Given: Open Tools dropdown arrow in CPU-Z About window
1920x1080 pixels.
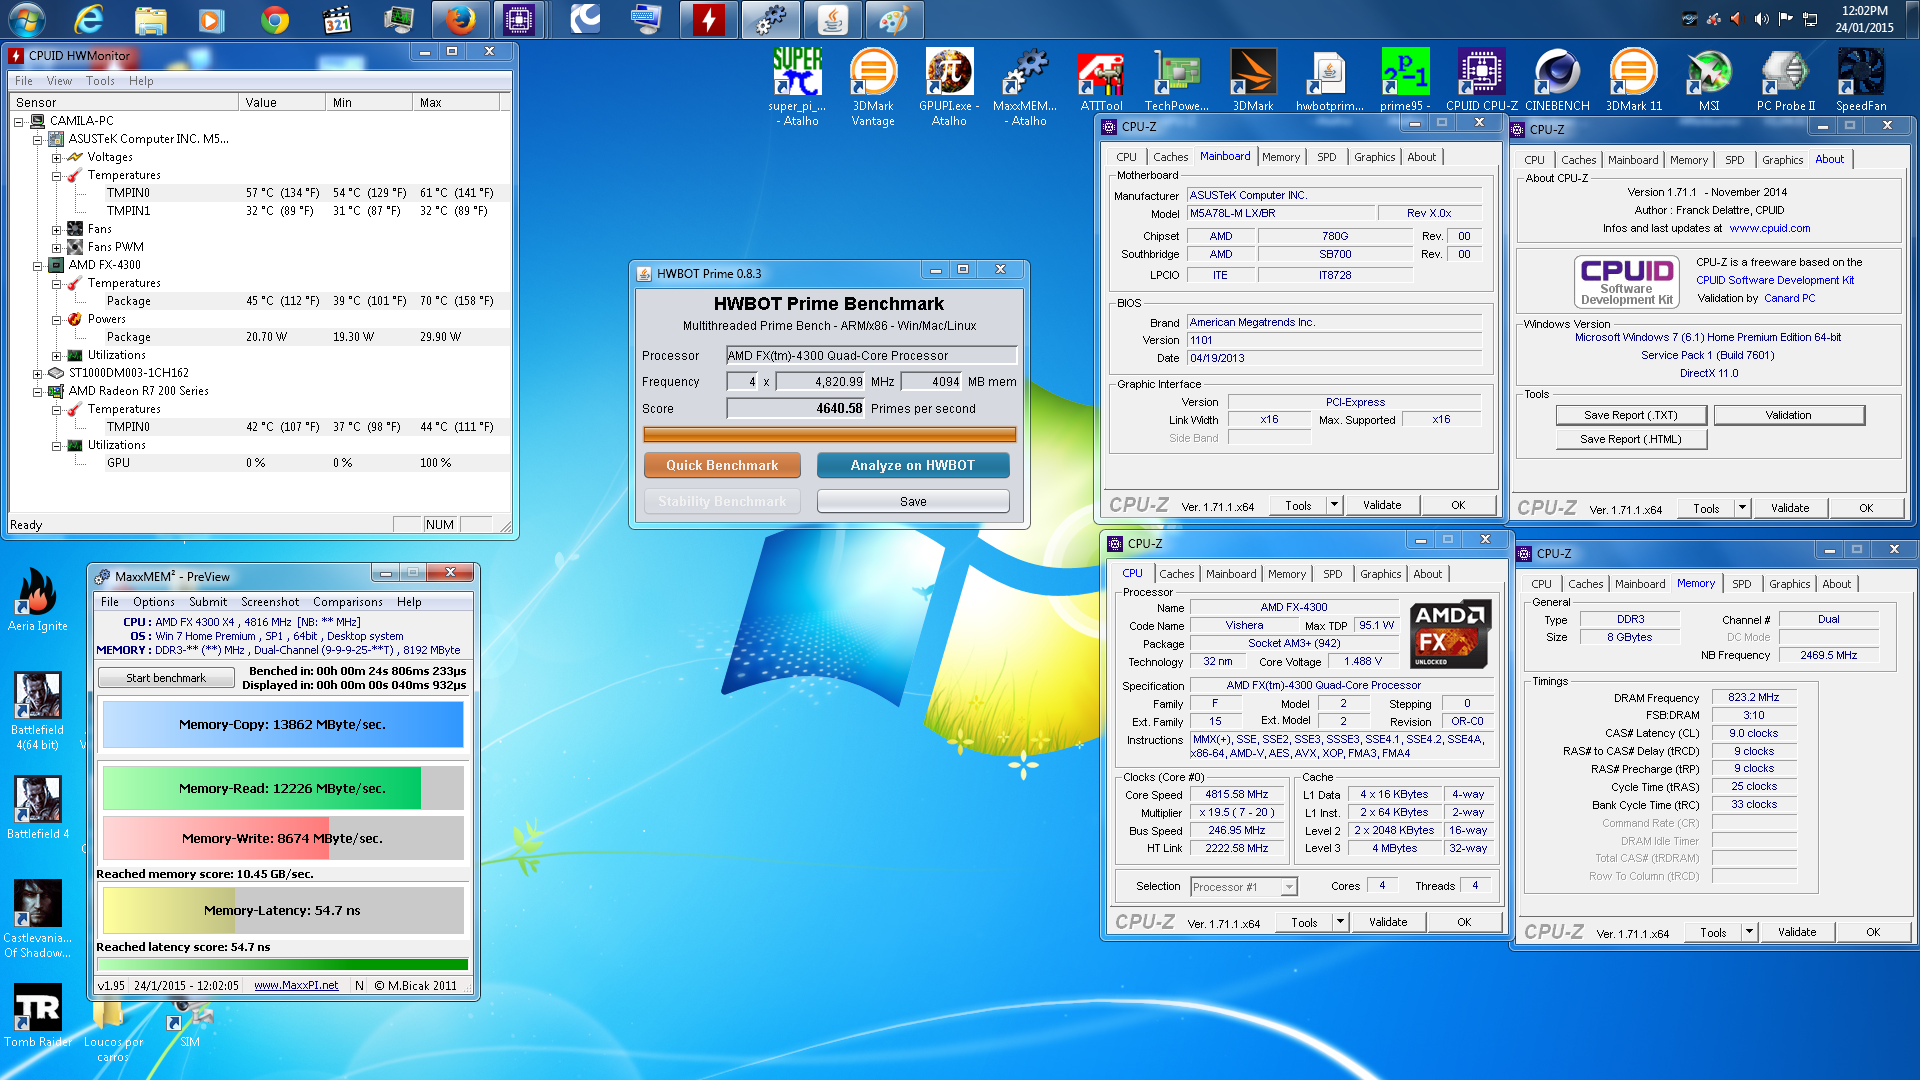Looking at the screenshot, I should 1742,508.
